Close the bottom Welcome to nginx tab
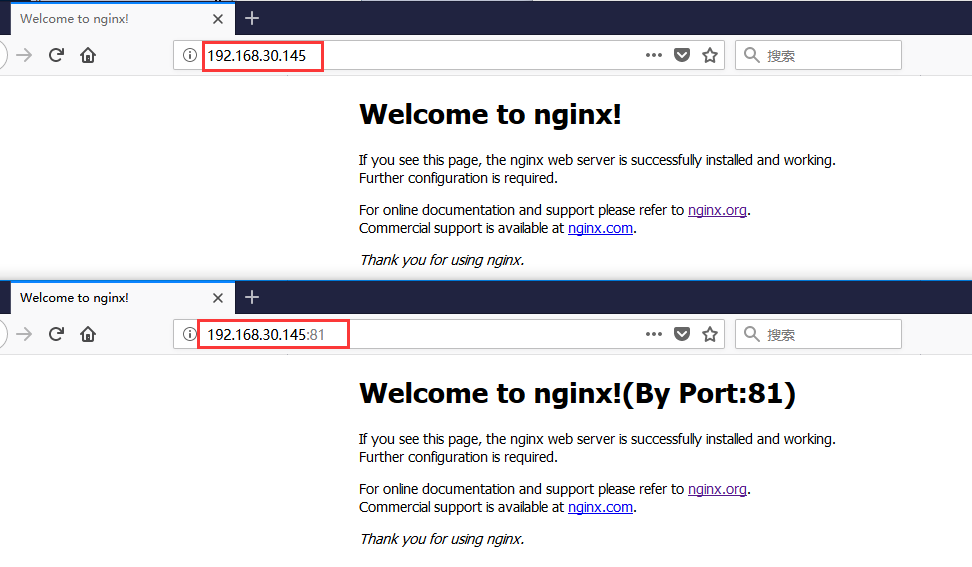 pos(218,298)
